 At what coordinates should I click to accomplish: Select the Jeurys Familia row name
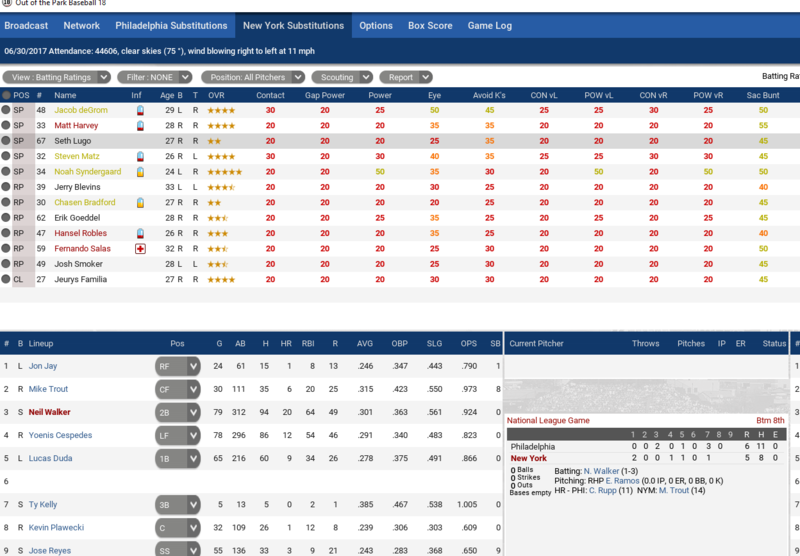(81, 280)
